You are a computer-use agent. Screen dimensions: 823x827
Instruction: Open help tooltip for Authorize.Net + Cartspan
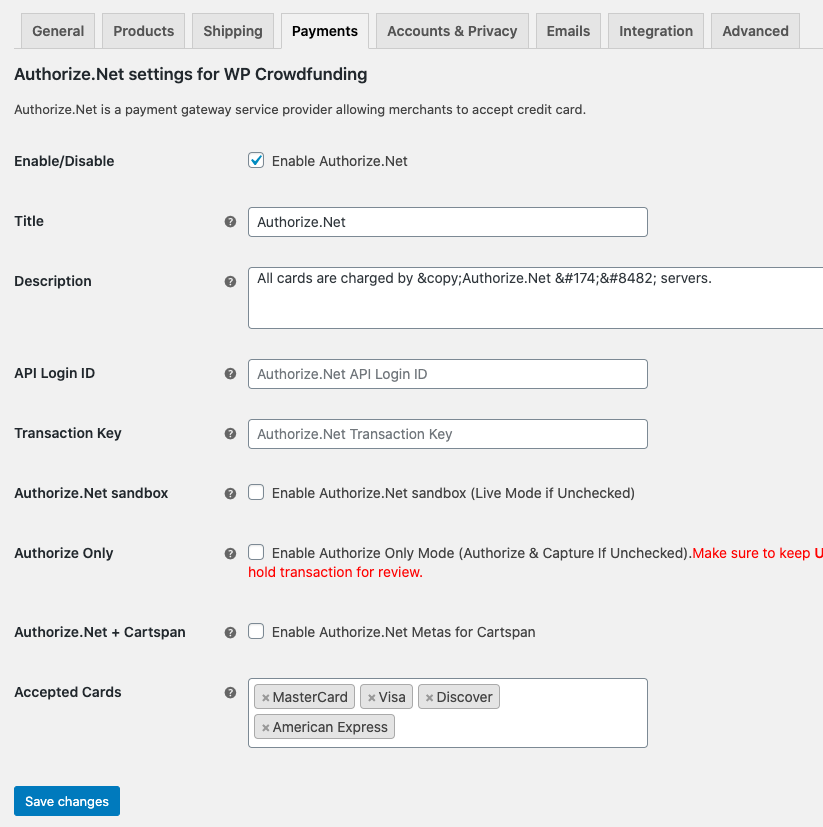tap(230, 632)
